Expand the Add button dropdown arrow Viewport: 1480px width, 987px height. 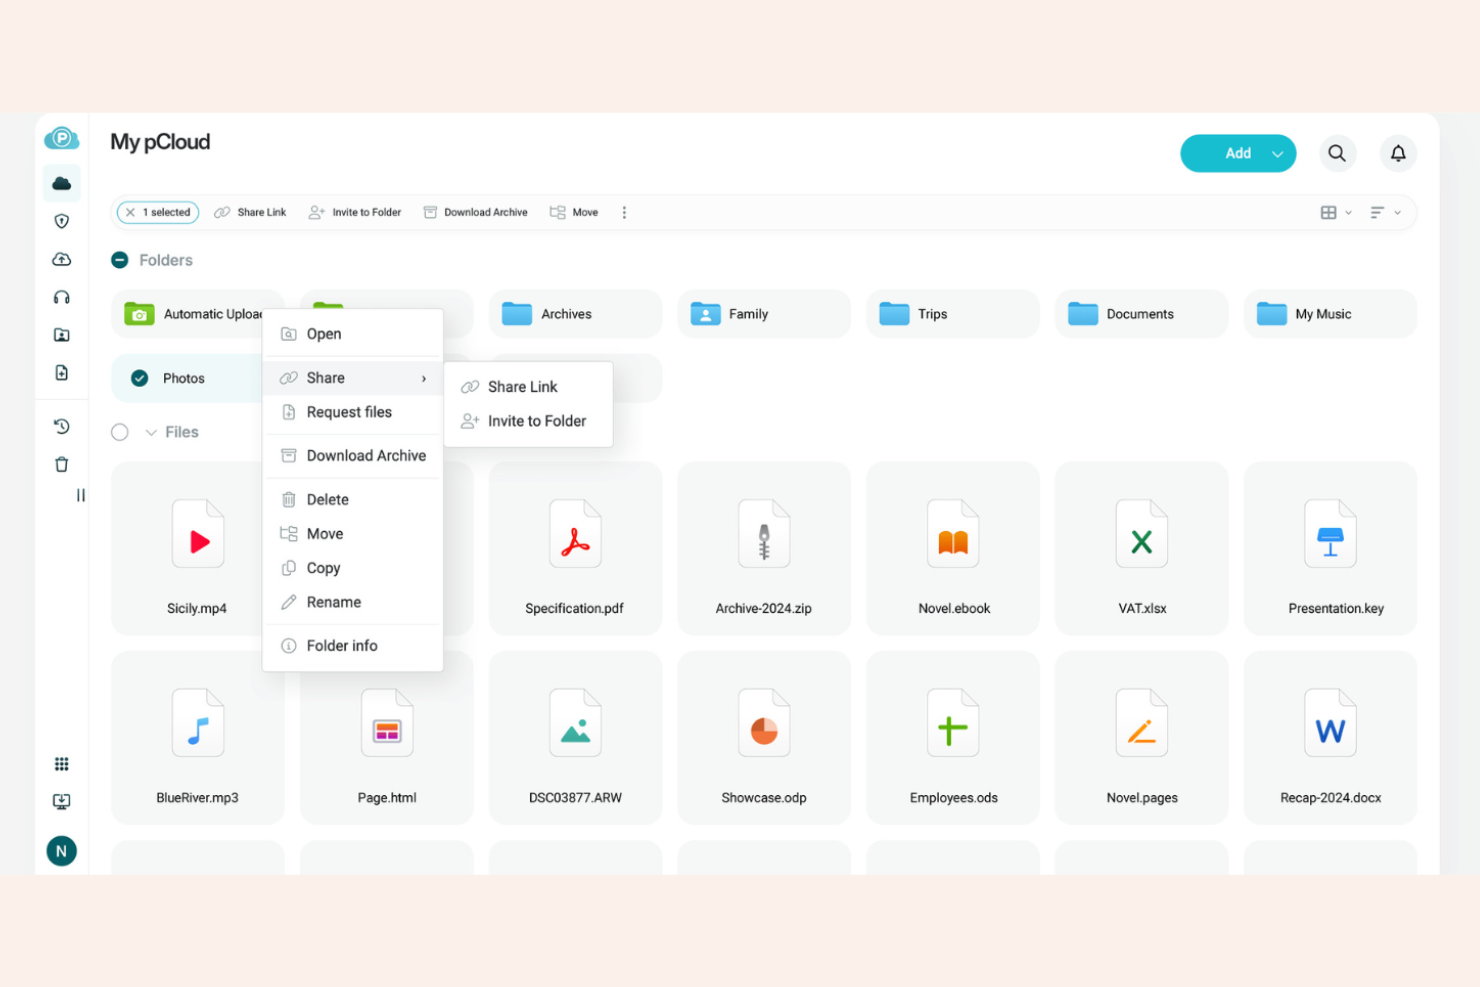tap(1277, 153)
